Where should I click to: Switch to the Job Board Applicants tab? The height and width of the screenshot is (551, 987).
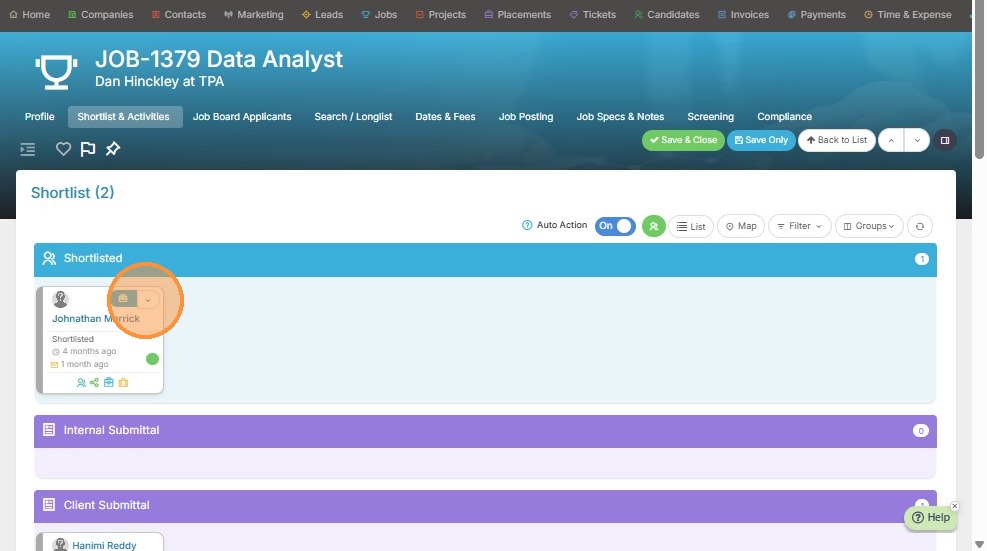click(x=242, y=117)
